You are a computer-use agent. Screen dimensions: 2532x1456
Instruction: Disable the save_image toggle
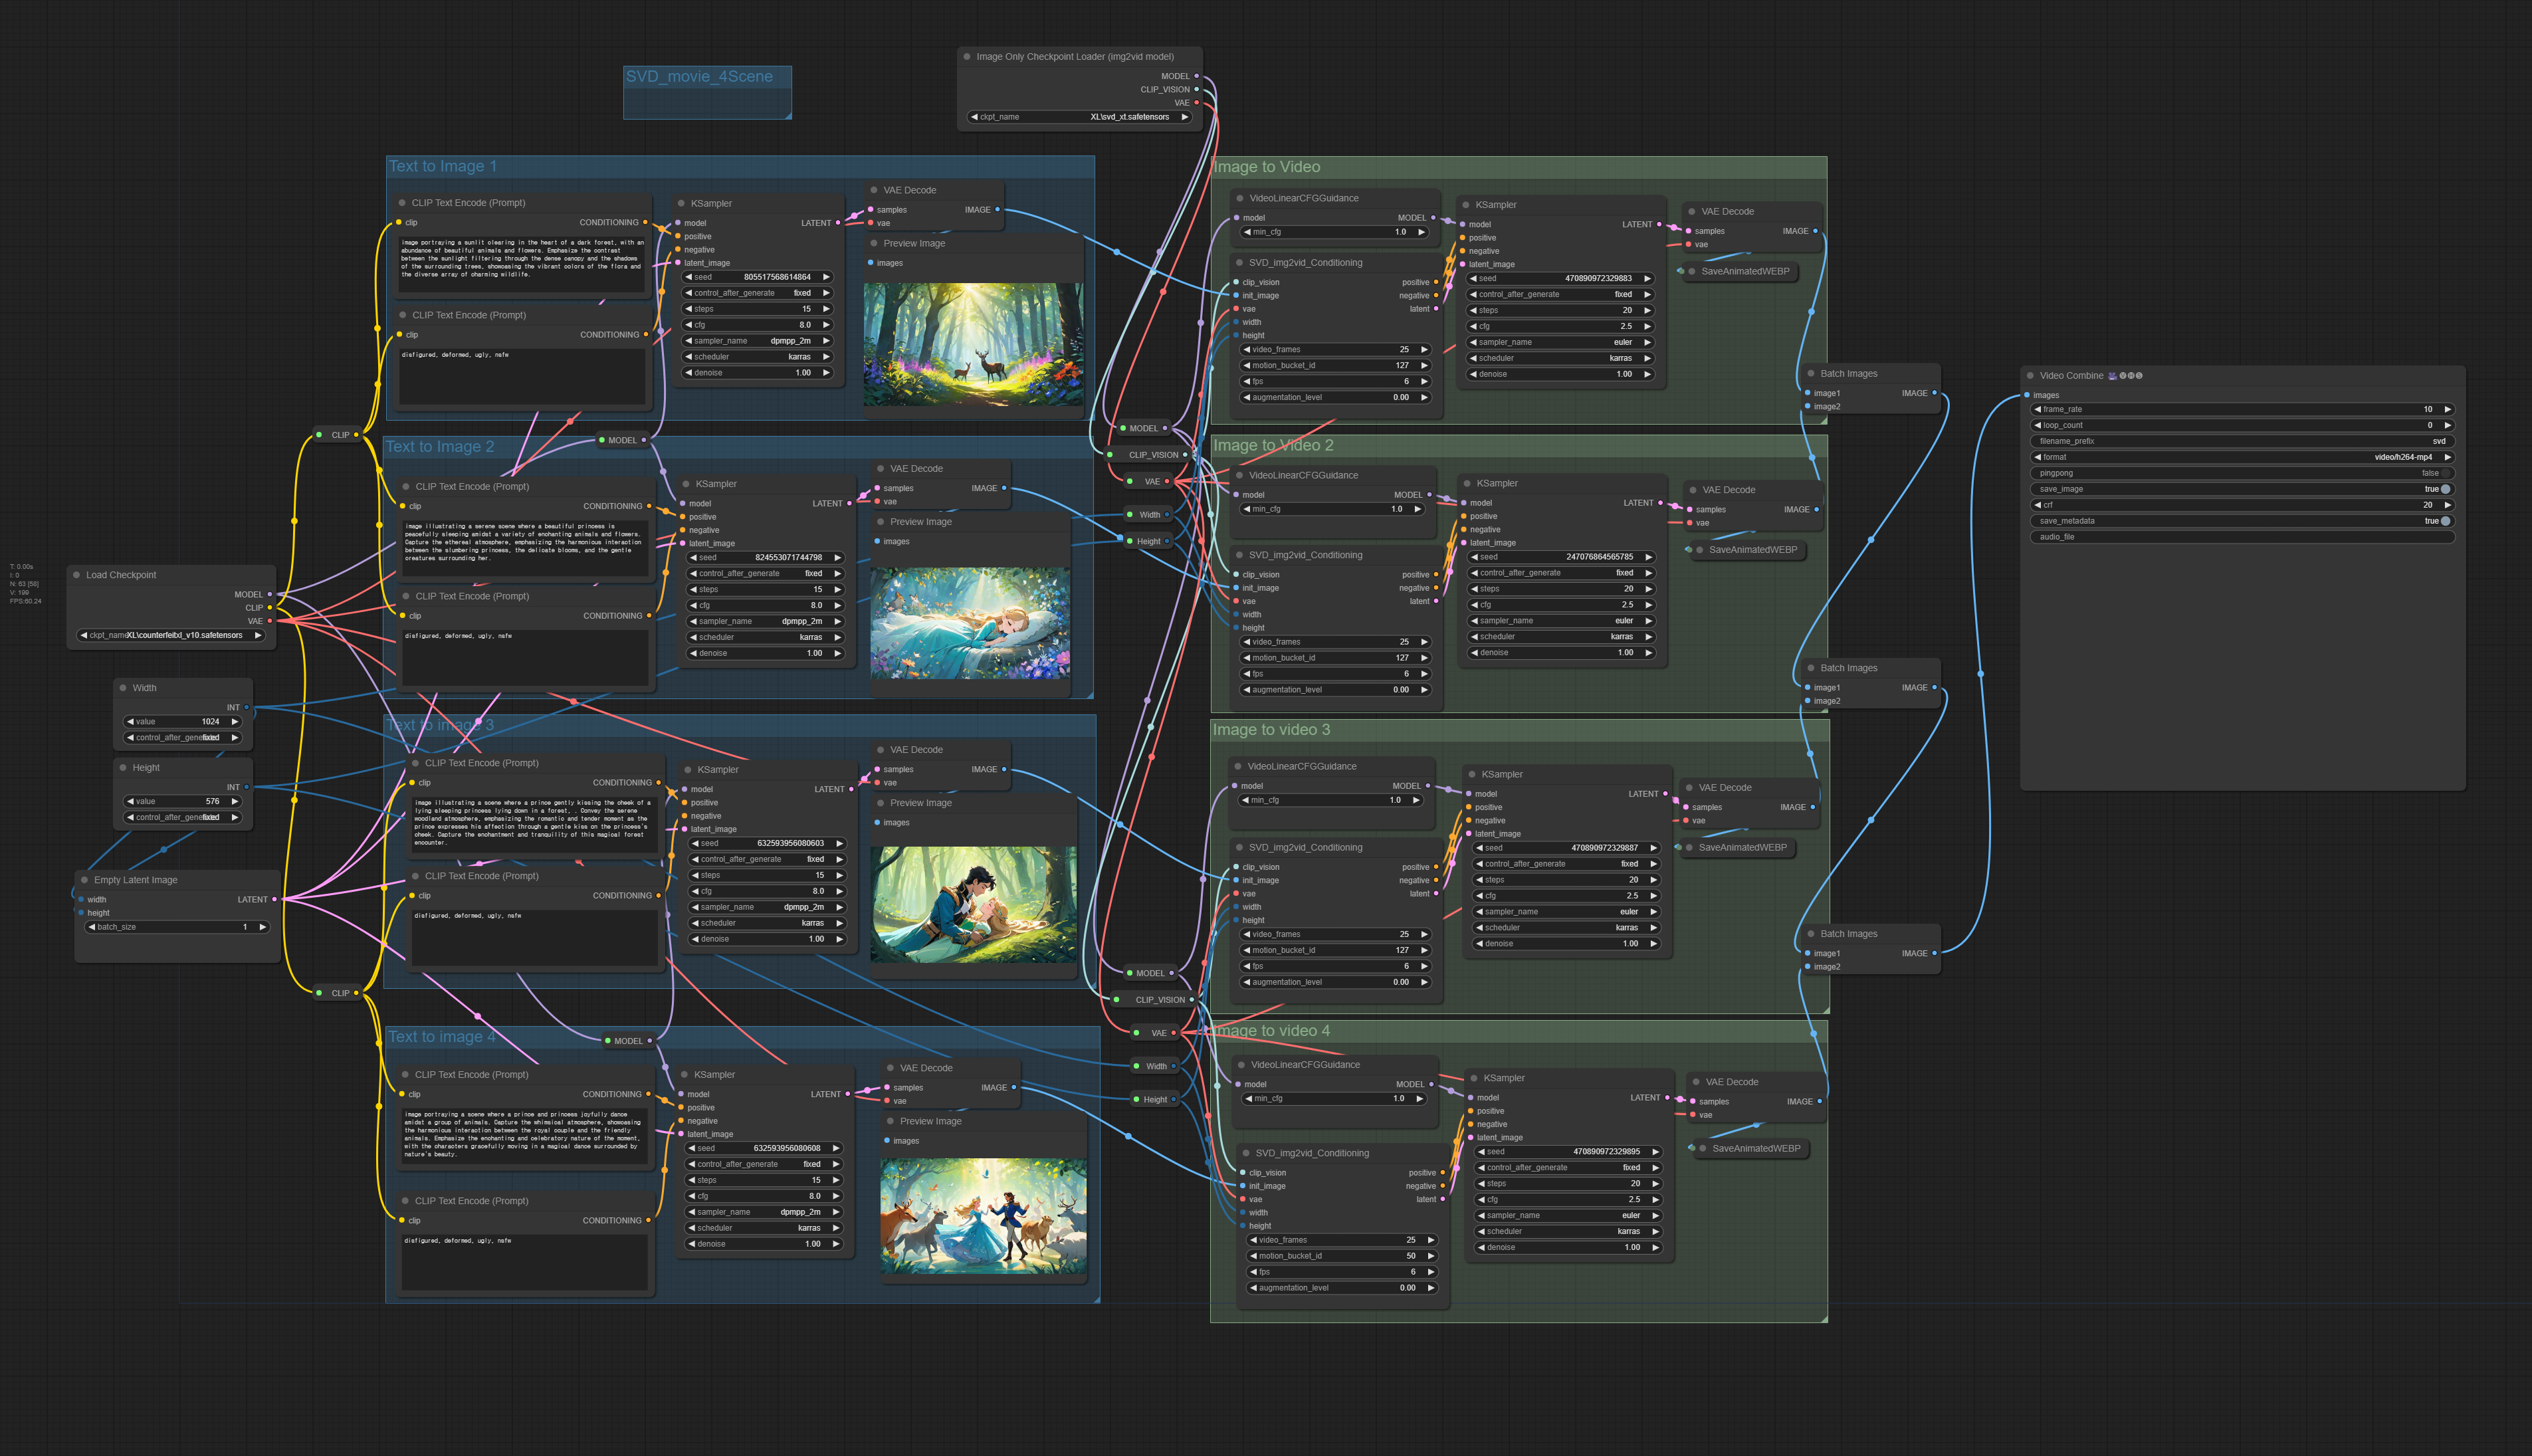[x=2445, y=489]
